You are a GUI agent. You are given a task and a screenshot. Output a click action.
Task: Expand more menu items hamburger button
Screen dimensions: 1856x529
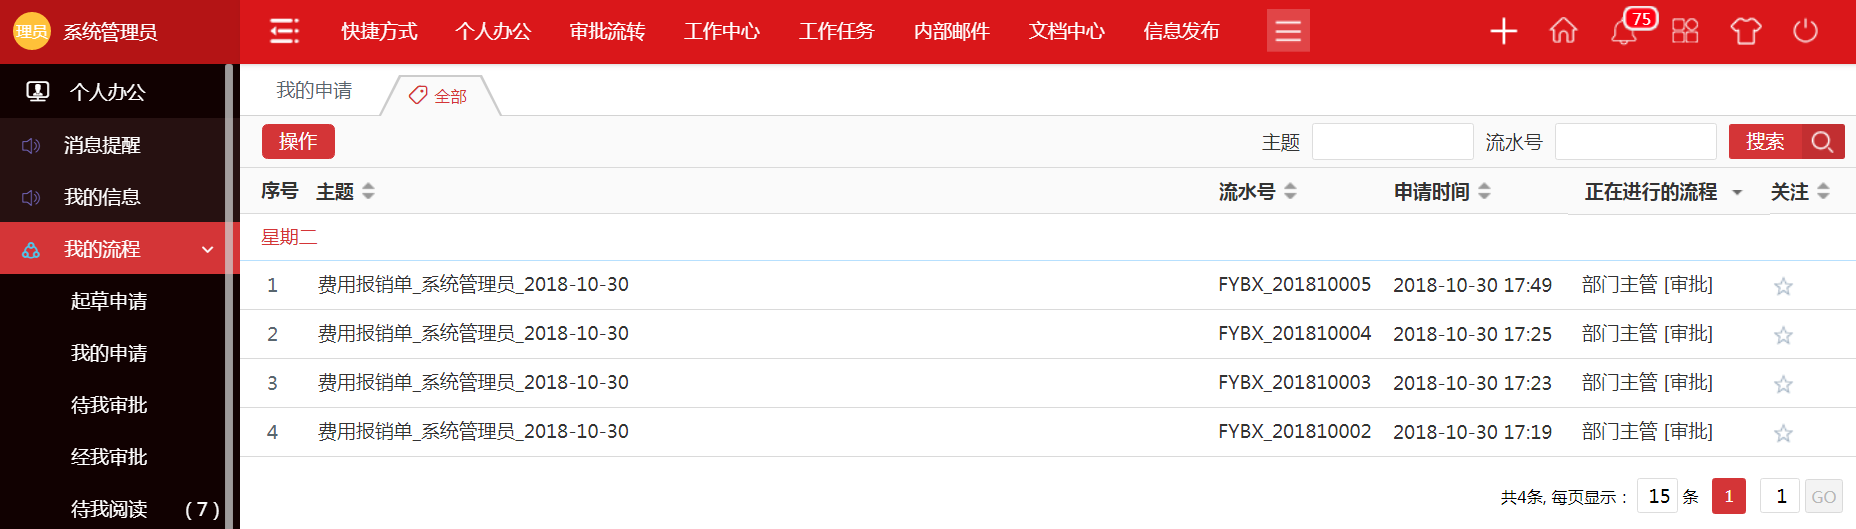1288,32
